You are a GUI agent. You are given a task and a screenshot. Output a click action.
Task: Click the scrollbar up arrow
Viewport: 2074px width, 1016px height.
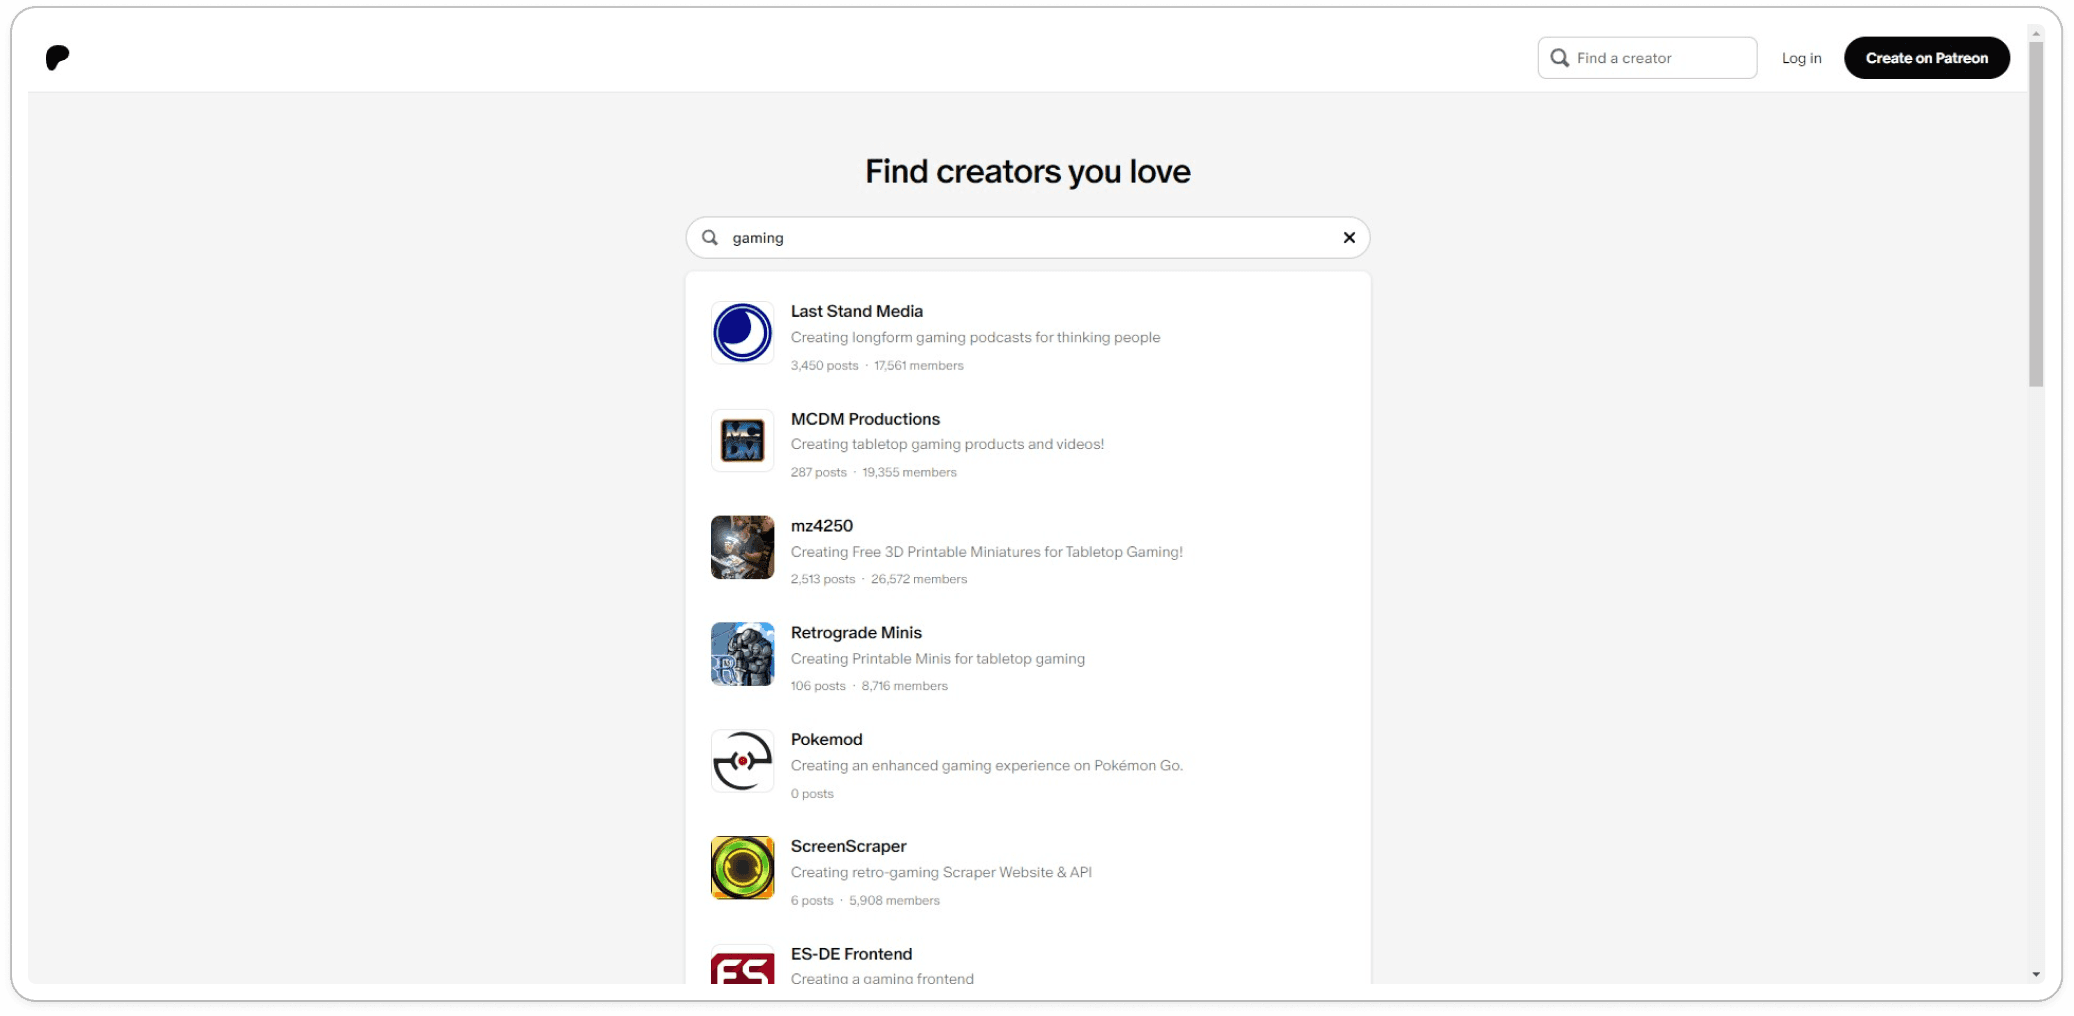pyautogui.click(x=2036, y=34)
